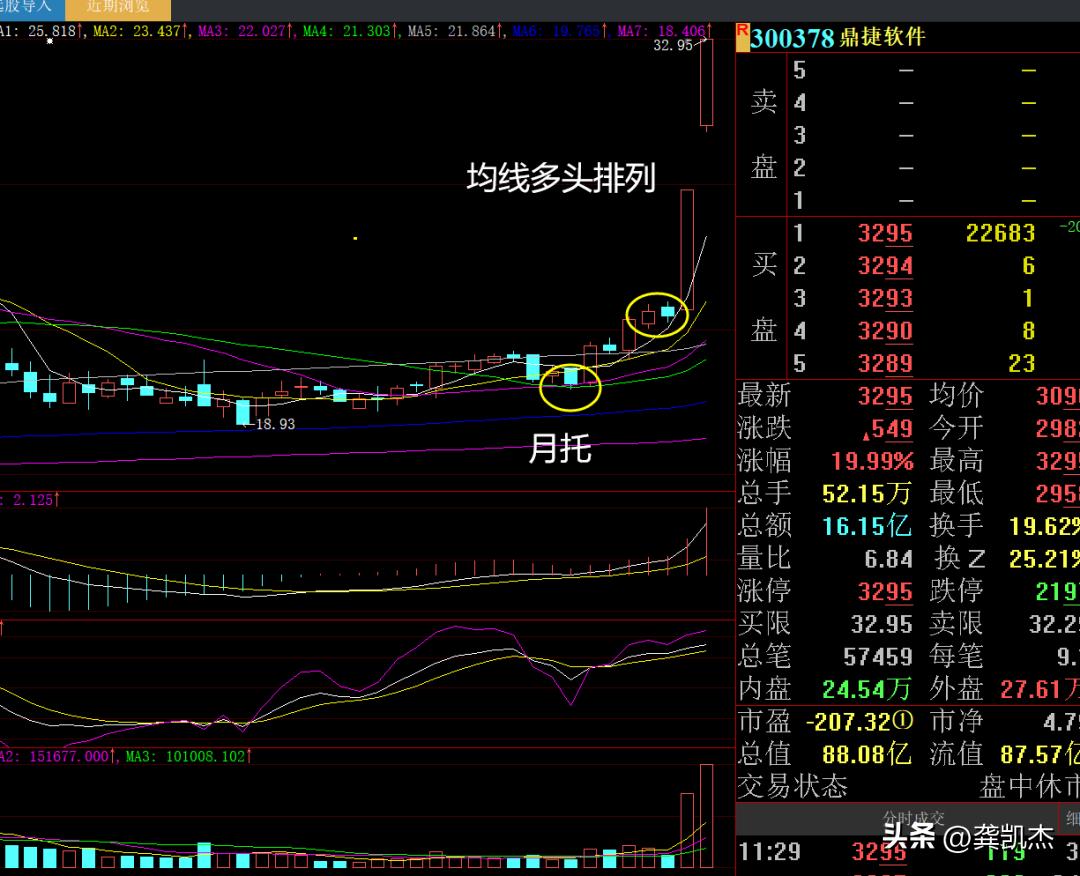Click the 交易状态 label
This screenshot has height=876, width=1080.
[x=792, y=786]
